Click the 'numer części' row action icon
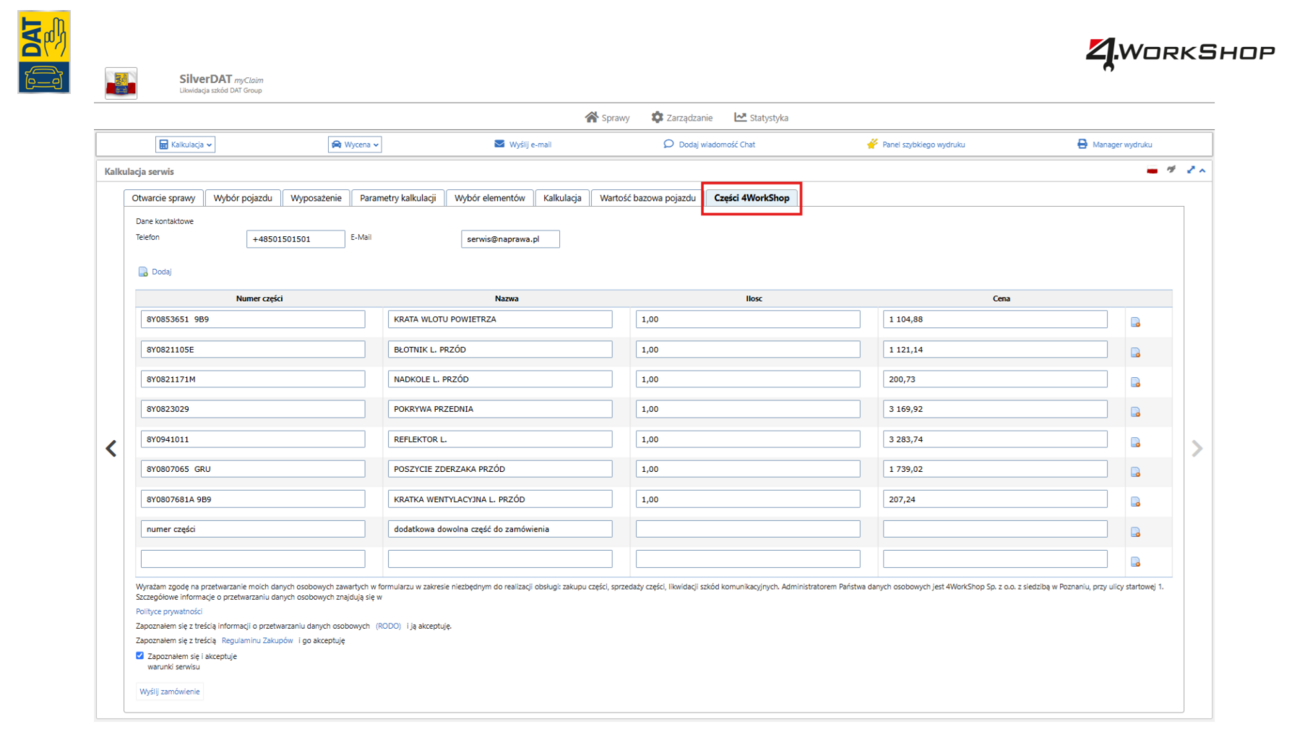 click(1135, 532)
